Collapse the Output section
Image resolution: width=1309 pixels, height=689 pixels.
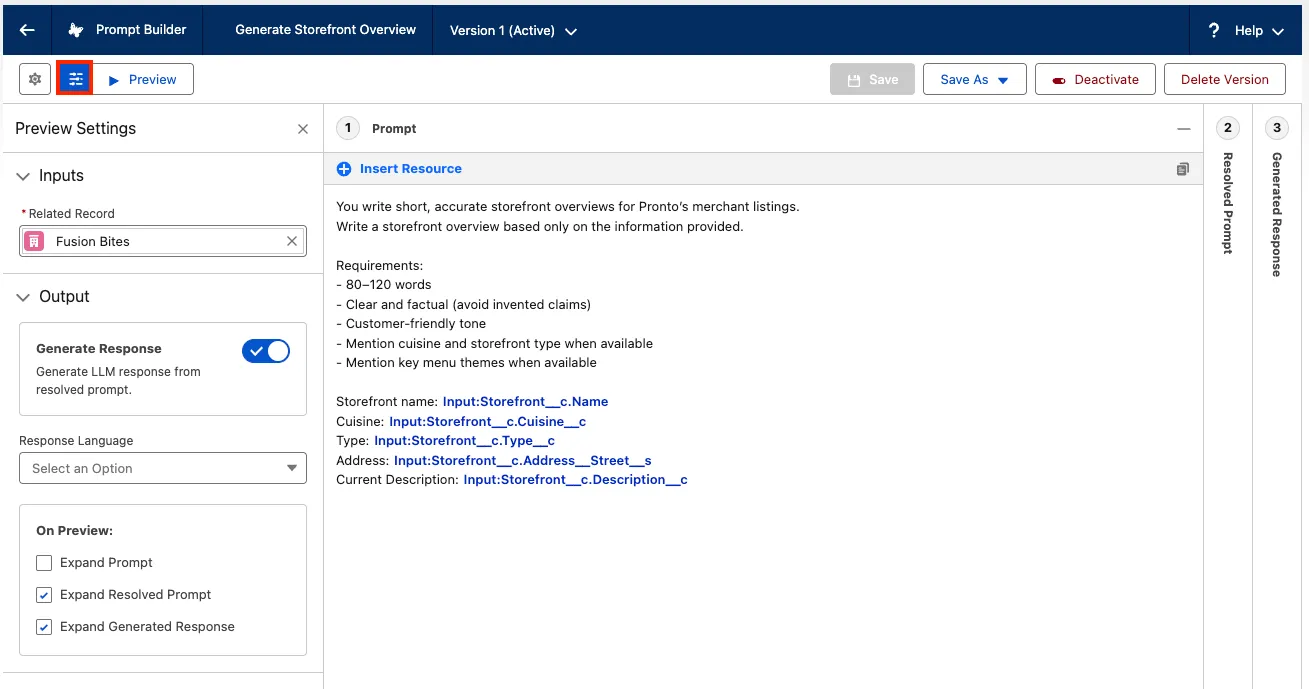point(24,297)
